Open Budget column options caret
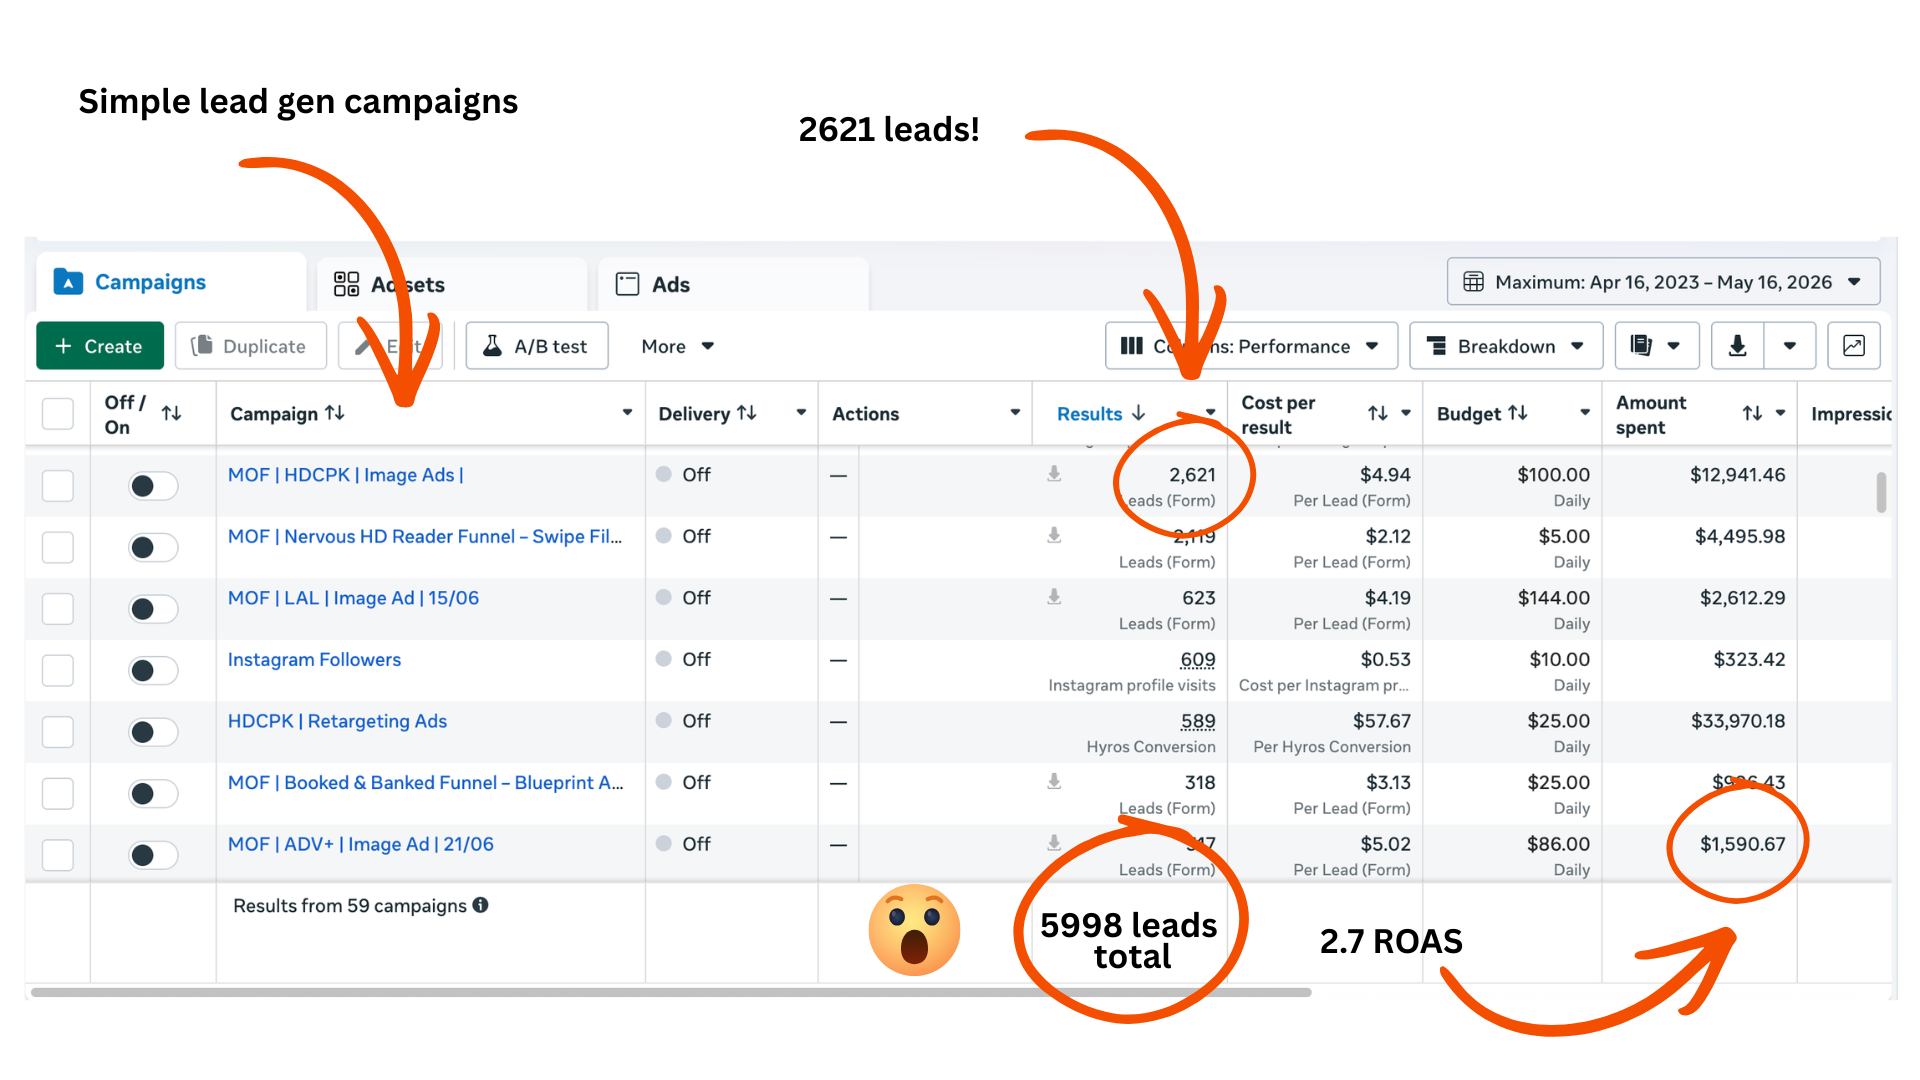Screen dimensions: 1920x1080 1585,413
